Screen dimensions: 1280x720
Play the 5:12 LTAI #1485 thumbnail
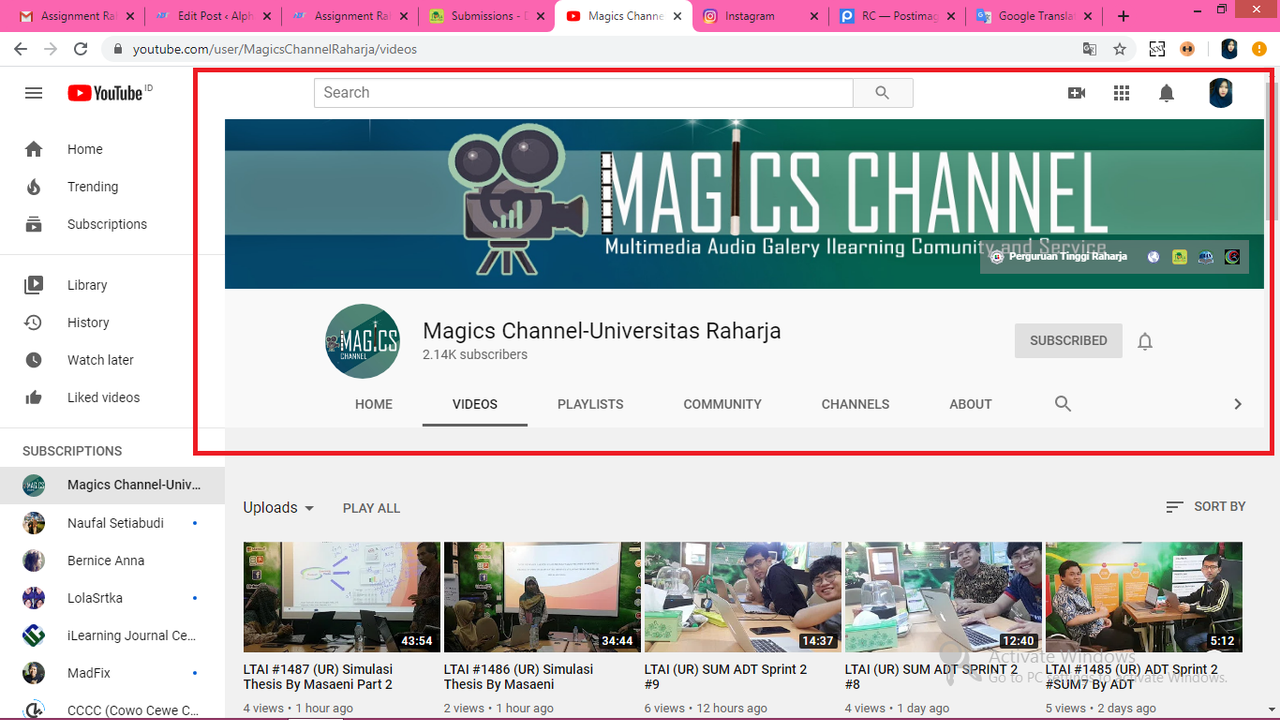[1144, 597]
